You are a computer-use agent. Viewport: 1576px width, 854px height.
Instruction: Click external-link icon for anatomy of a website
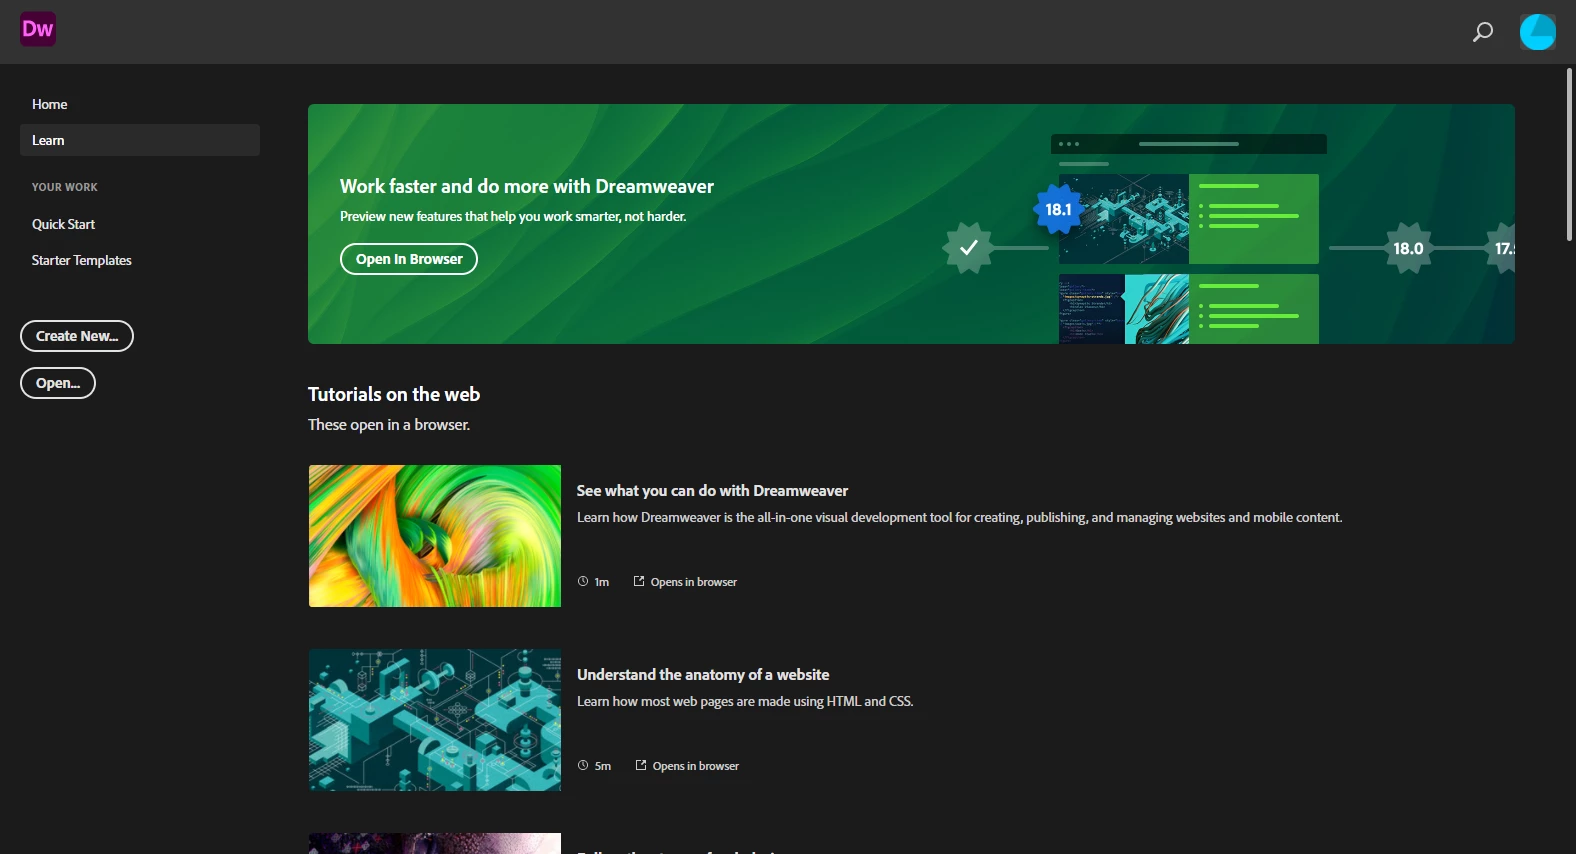pos(641,765)
